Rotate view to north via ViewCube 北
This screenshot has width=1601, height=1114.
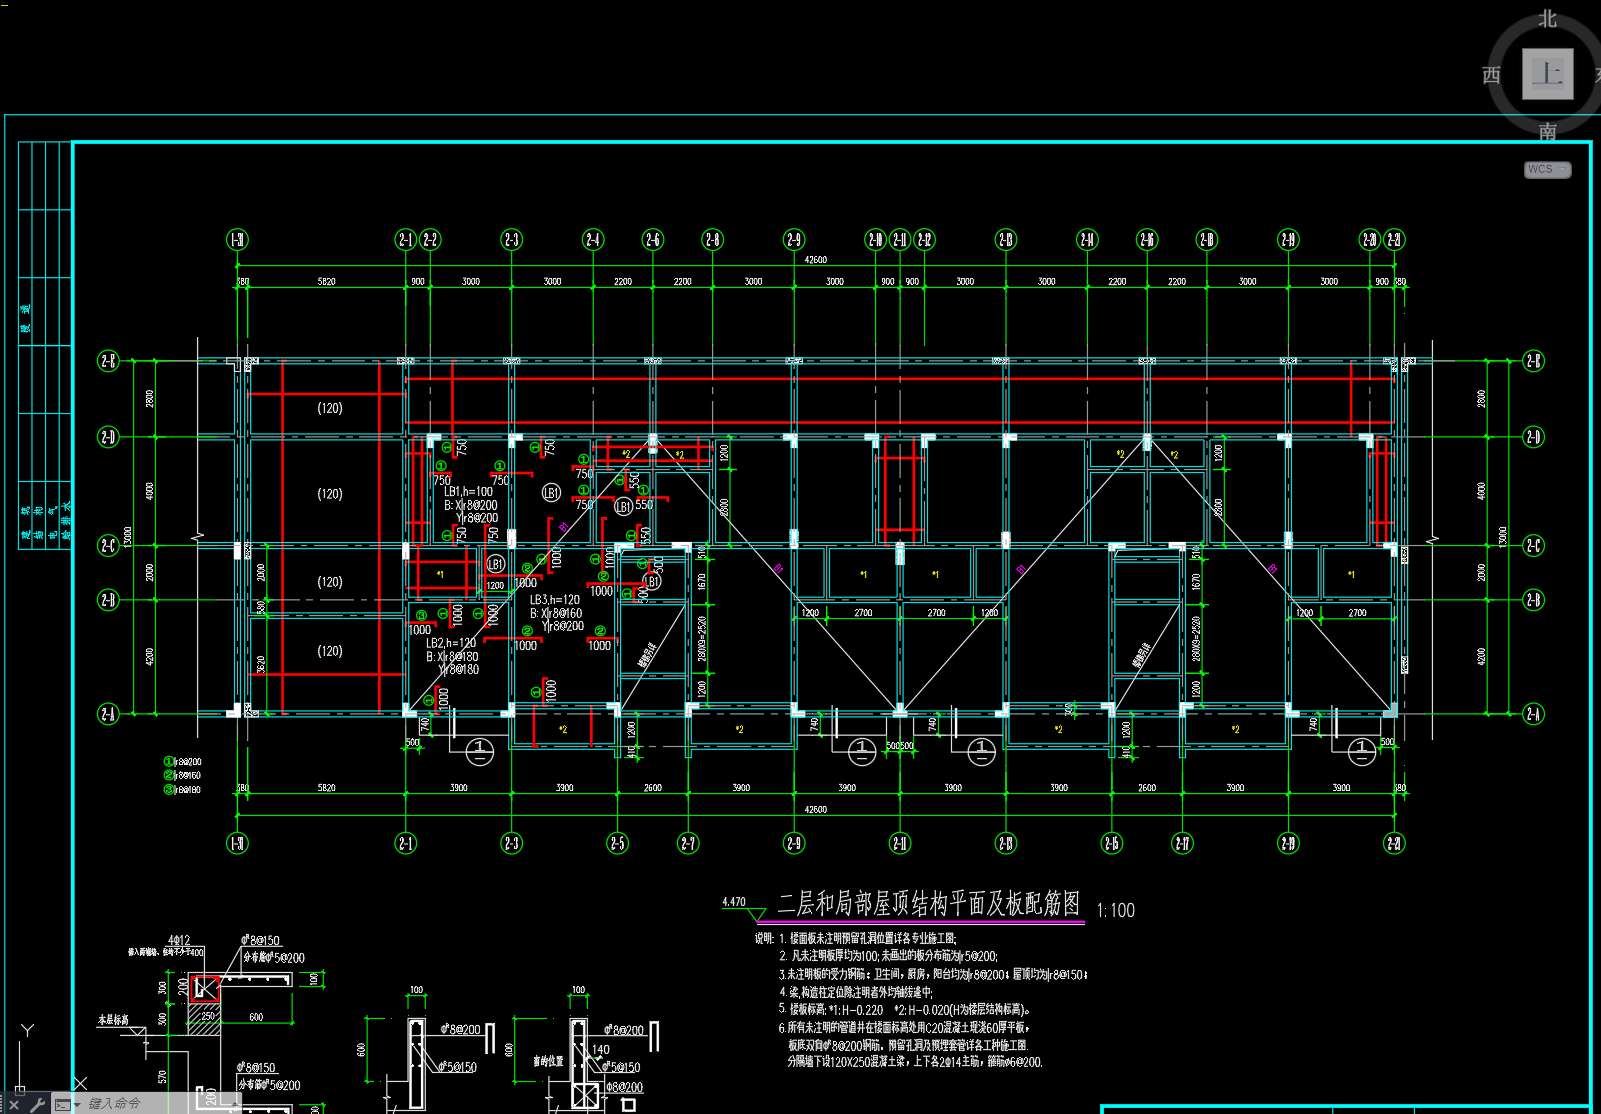click(1547, 19)
